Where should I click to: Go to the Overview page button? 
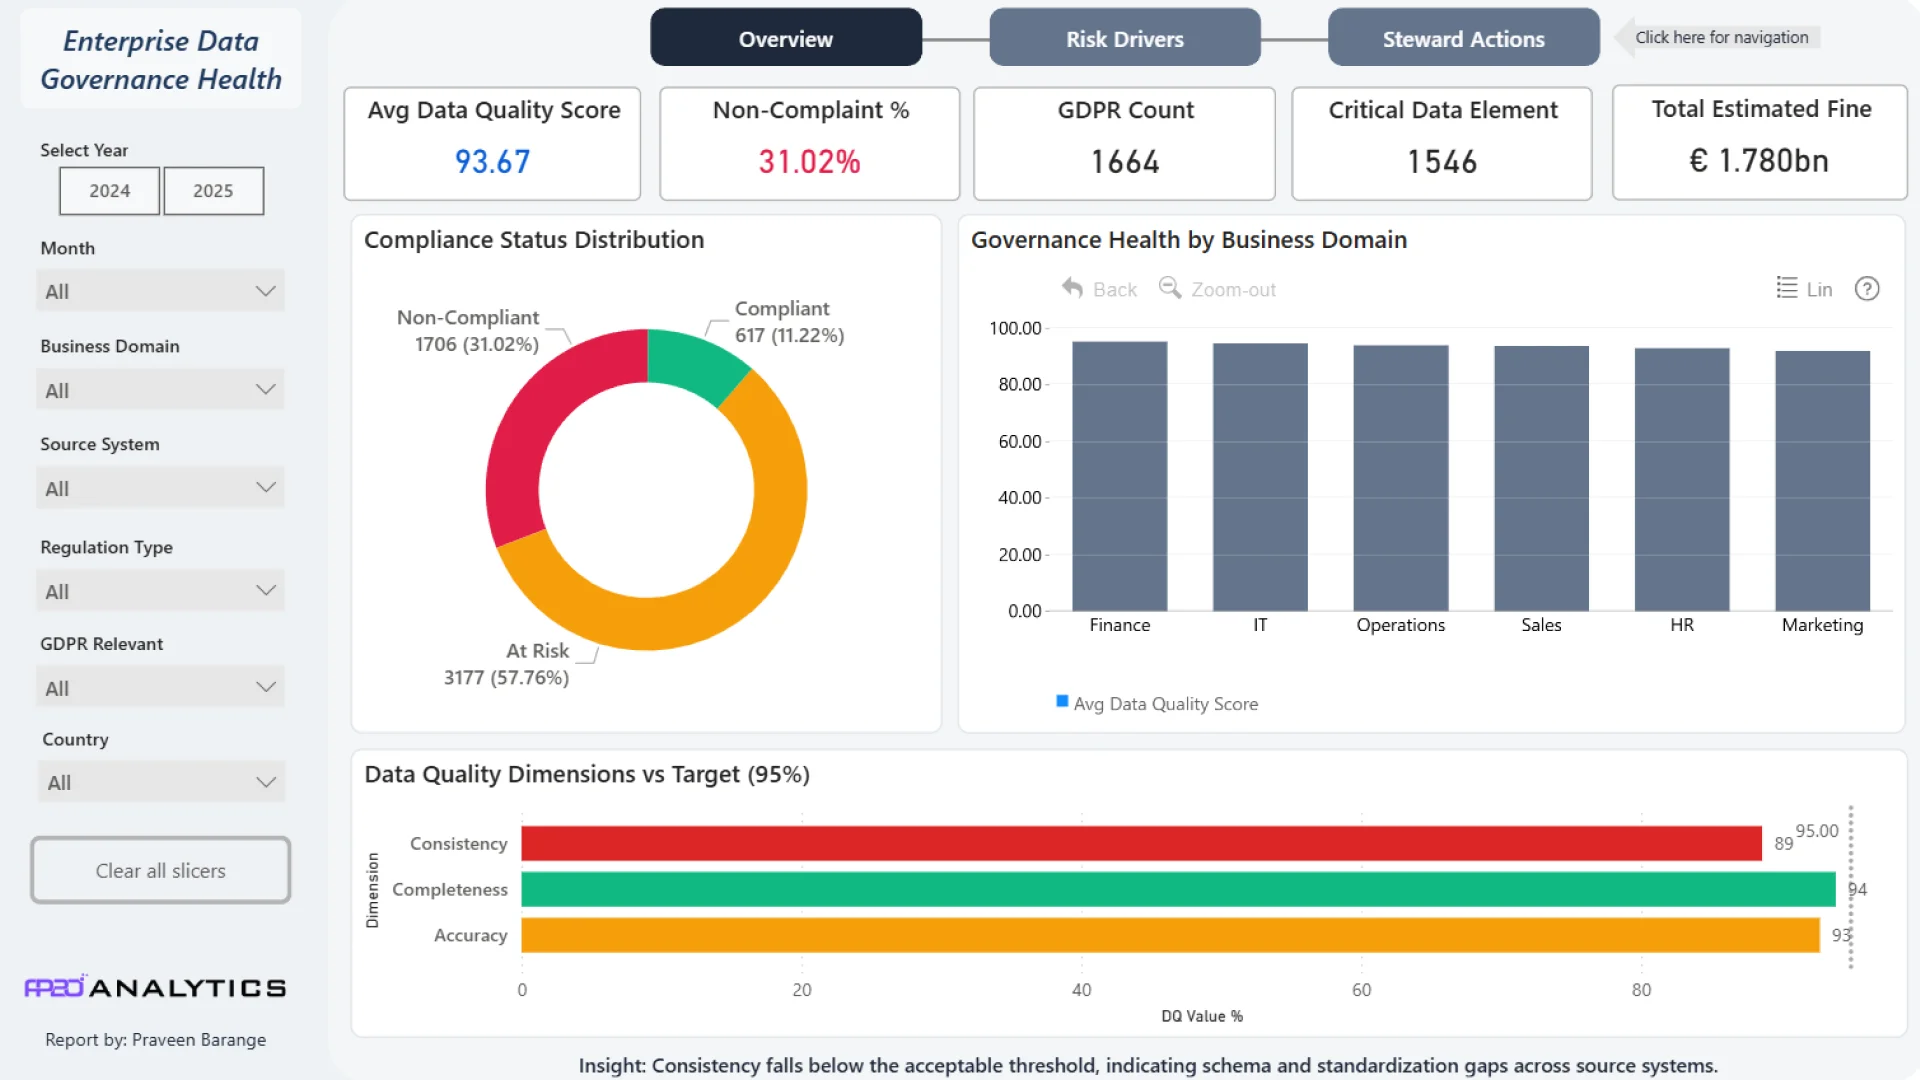785,39
